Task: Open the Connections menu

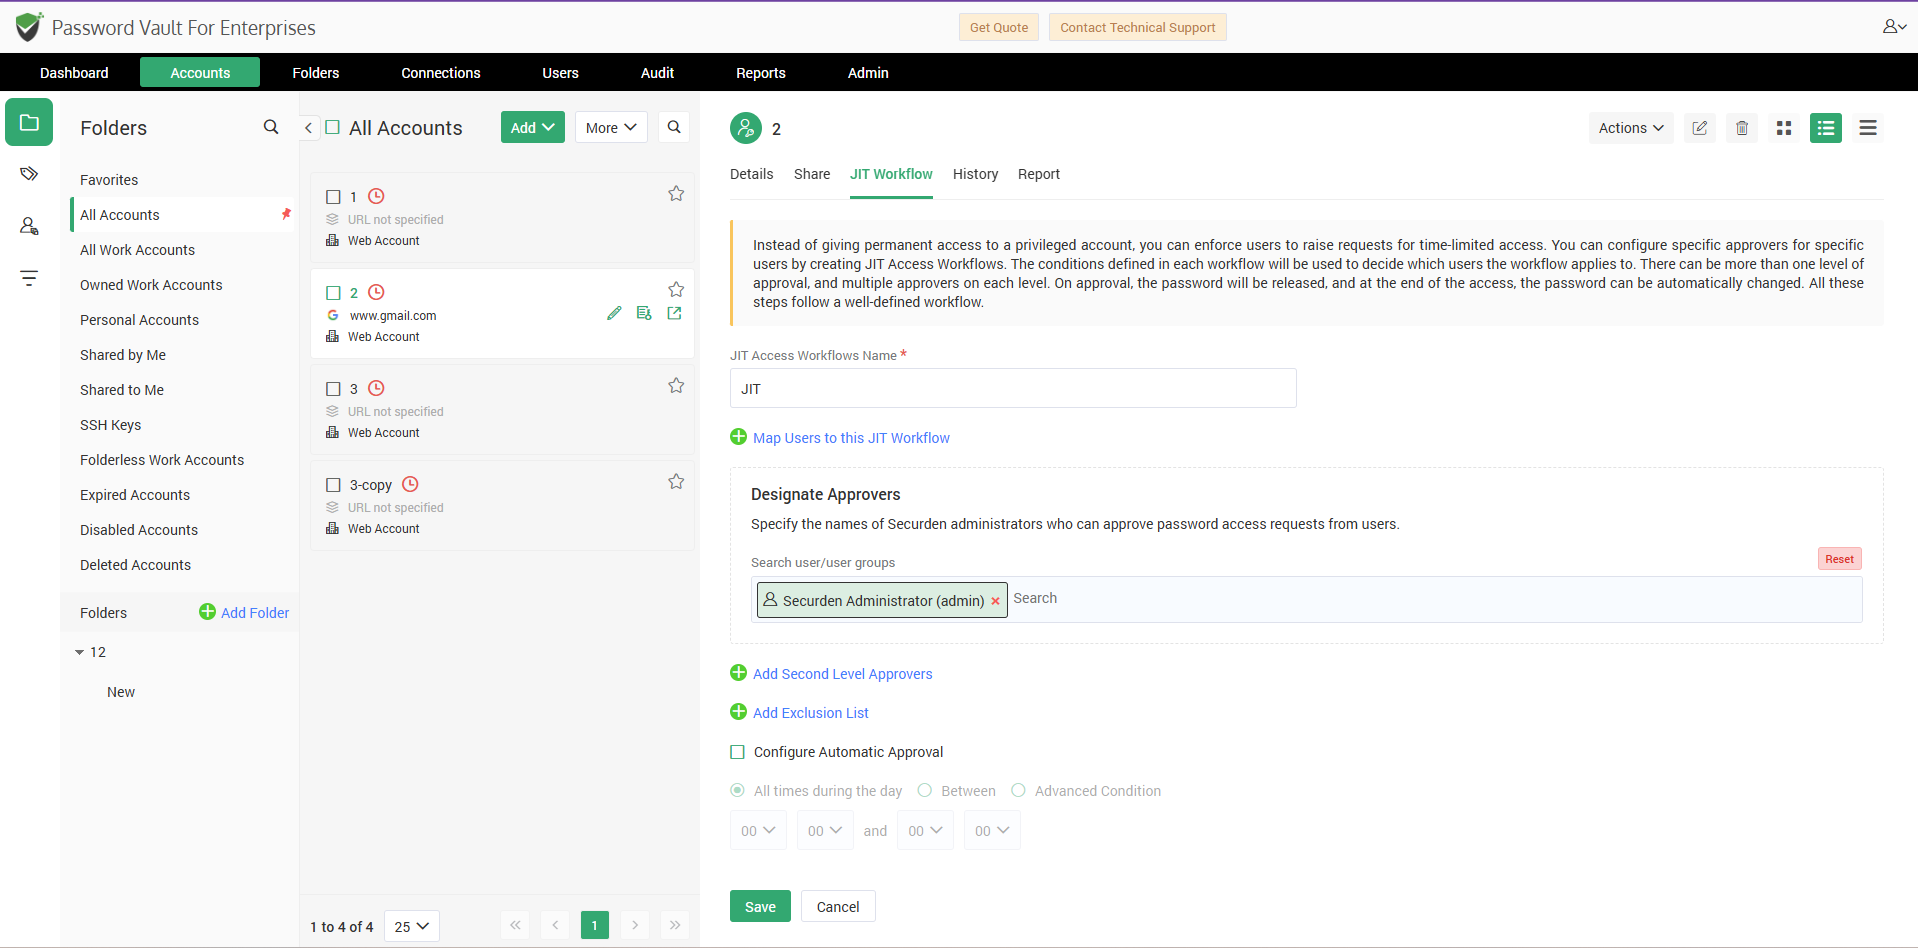Action: pyautogui.click(x=441, y=72)
